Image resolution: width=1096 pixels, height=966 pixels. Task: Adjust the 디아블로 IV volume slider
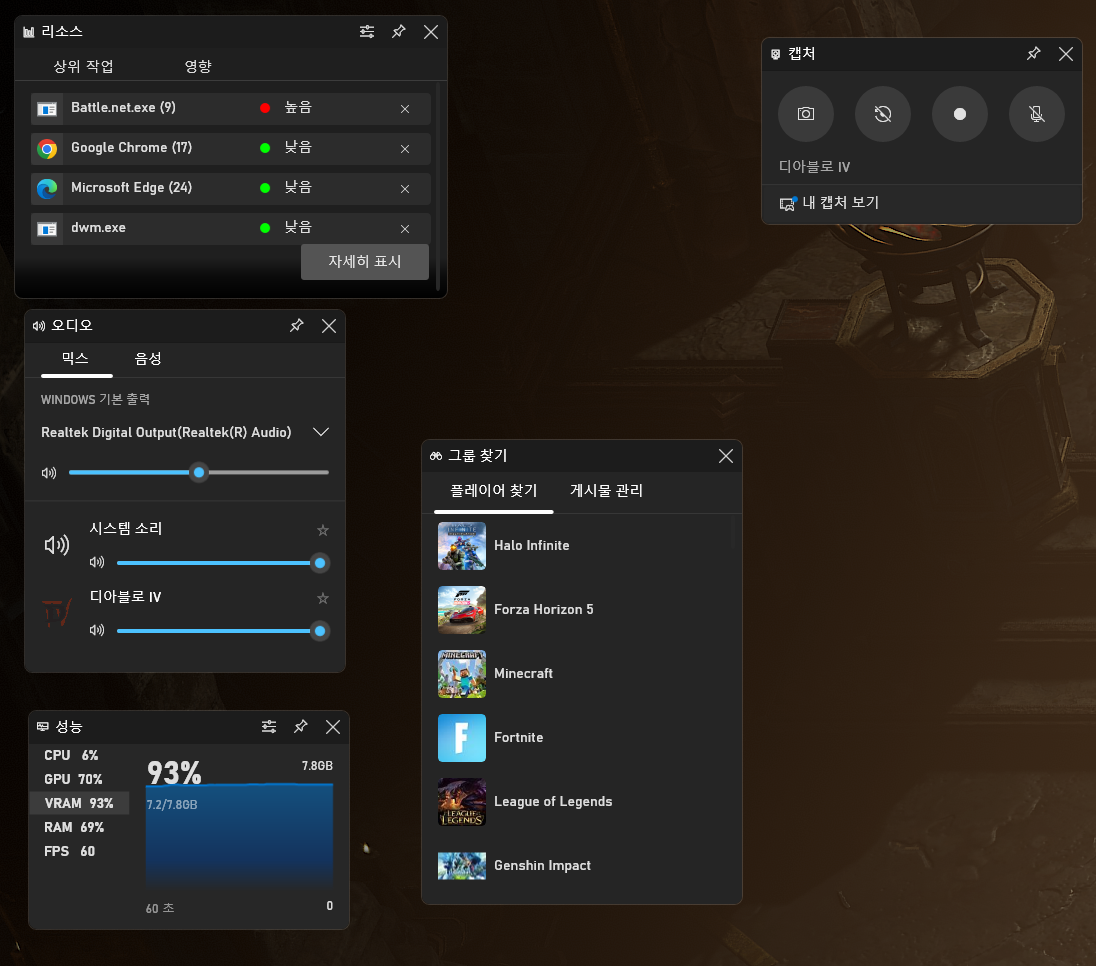pos(222,630)
